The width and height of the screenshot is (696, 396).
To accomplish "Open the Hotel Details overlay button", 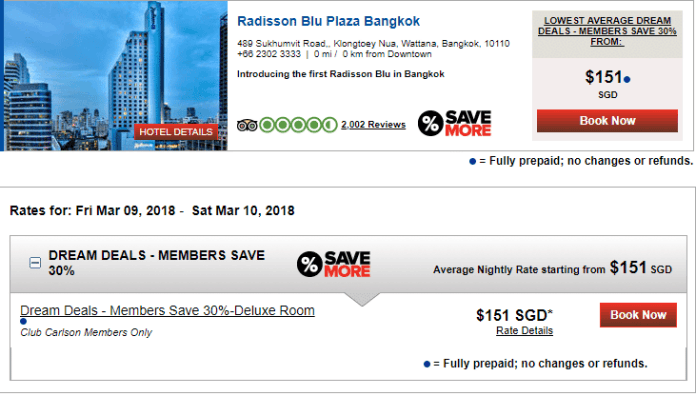I will (176, 132).
